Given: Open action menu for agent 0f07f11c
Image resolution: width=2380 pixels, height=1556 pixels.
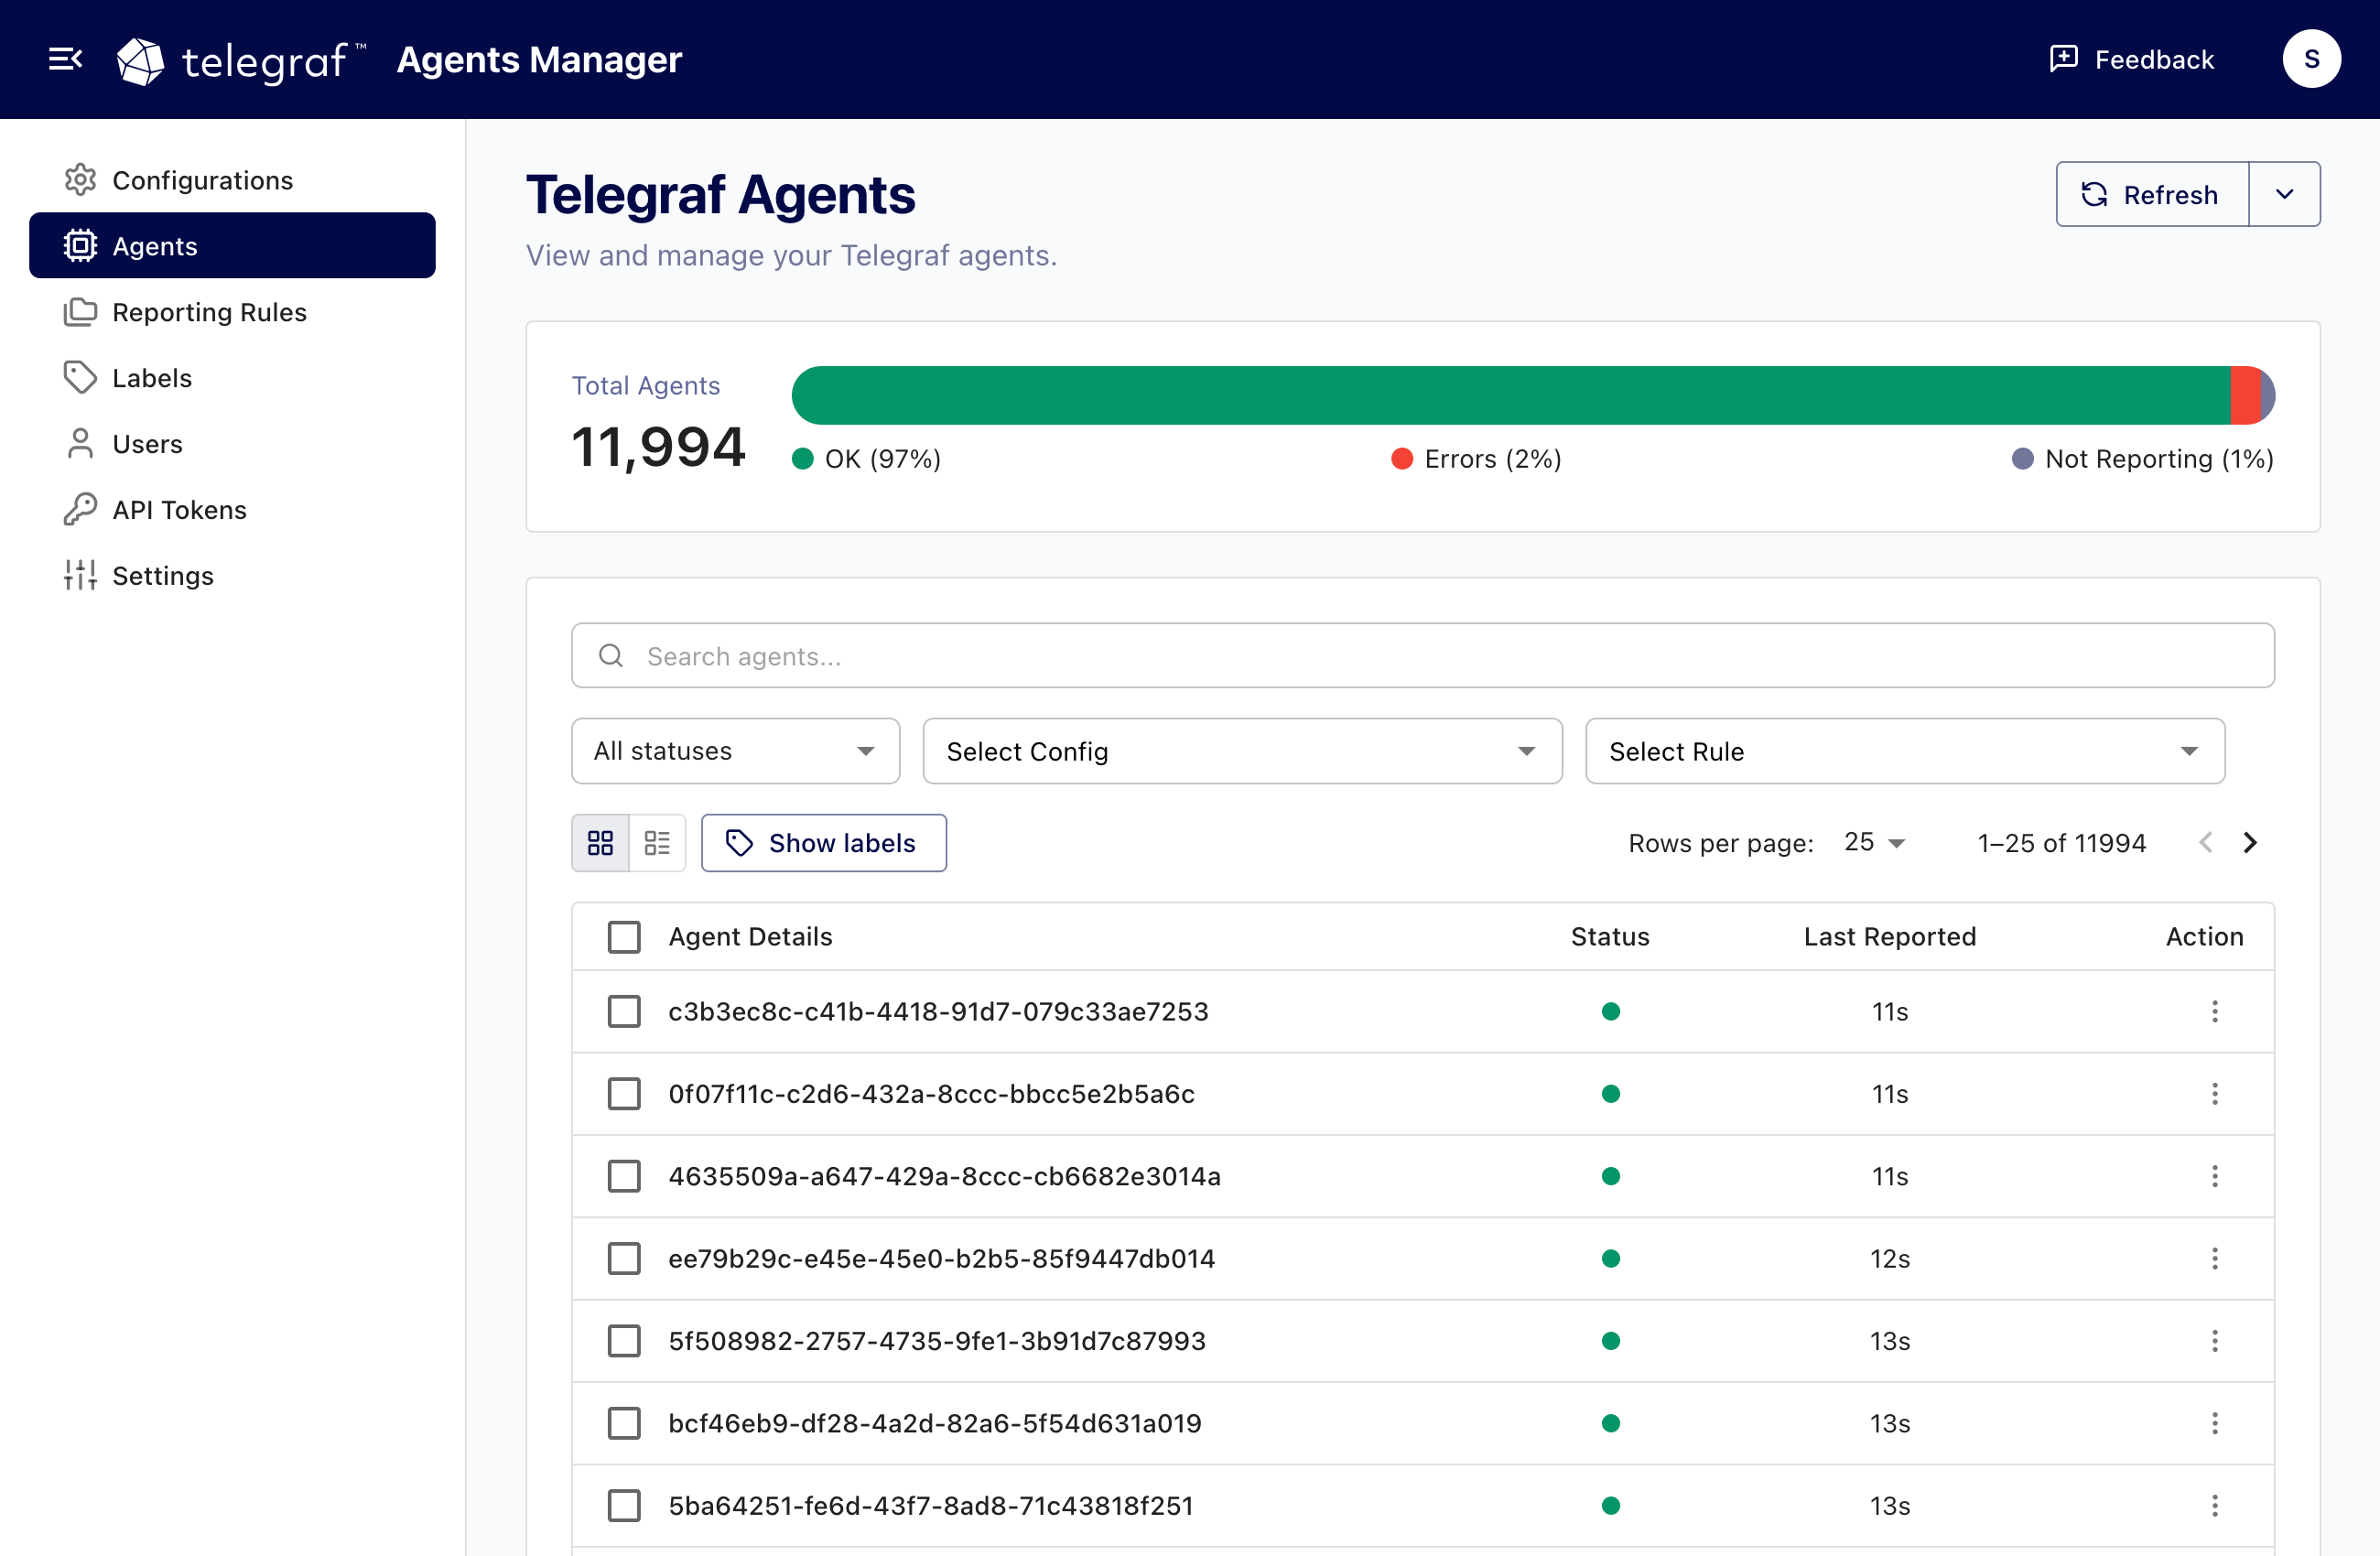Looking at the screenshot, I should [2214, 1094].
